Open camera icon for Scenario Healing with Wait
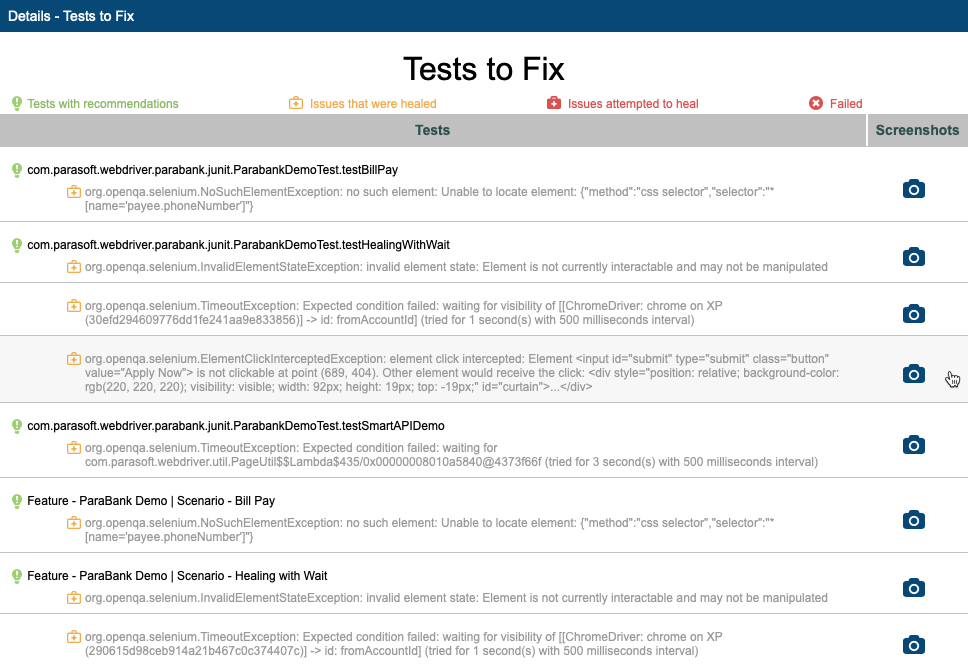This screenshot has height=666, width=968. click(x=914, y=588)
